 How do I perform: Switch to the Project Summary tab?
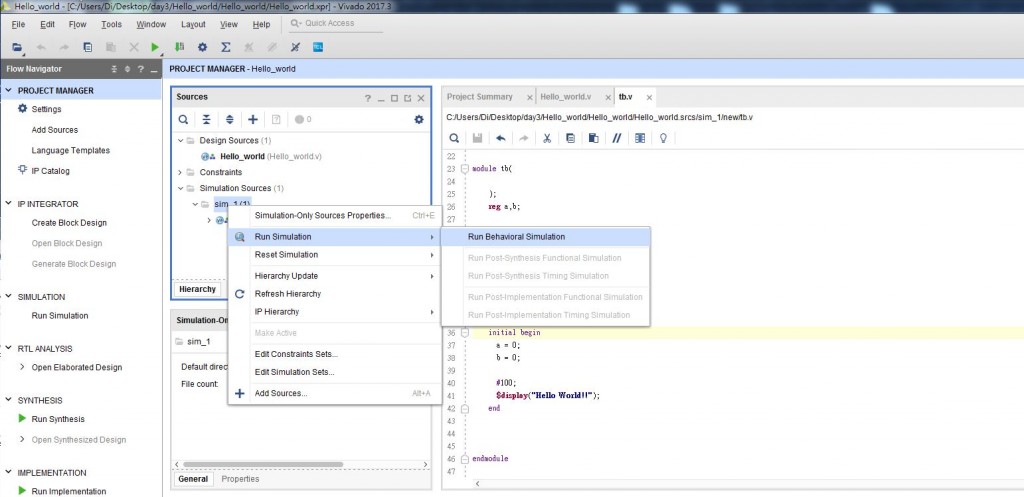pos(479,97)
